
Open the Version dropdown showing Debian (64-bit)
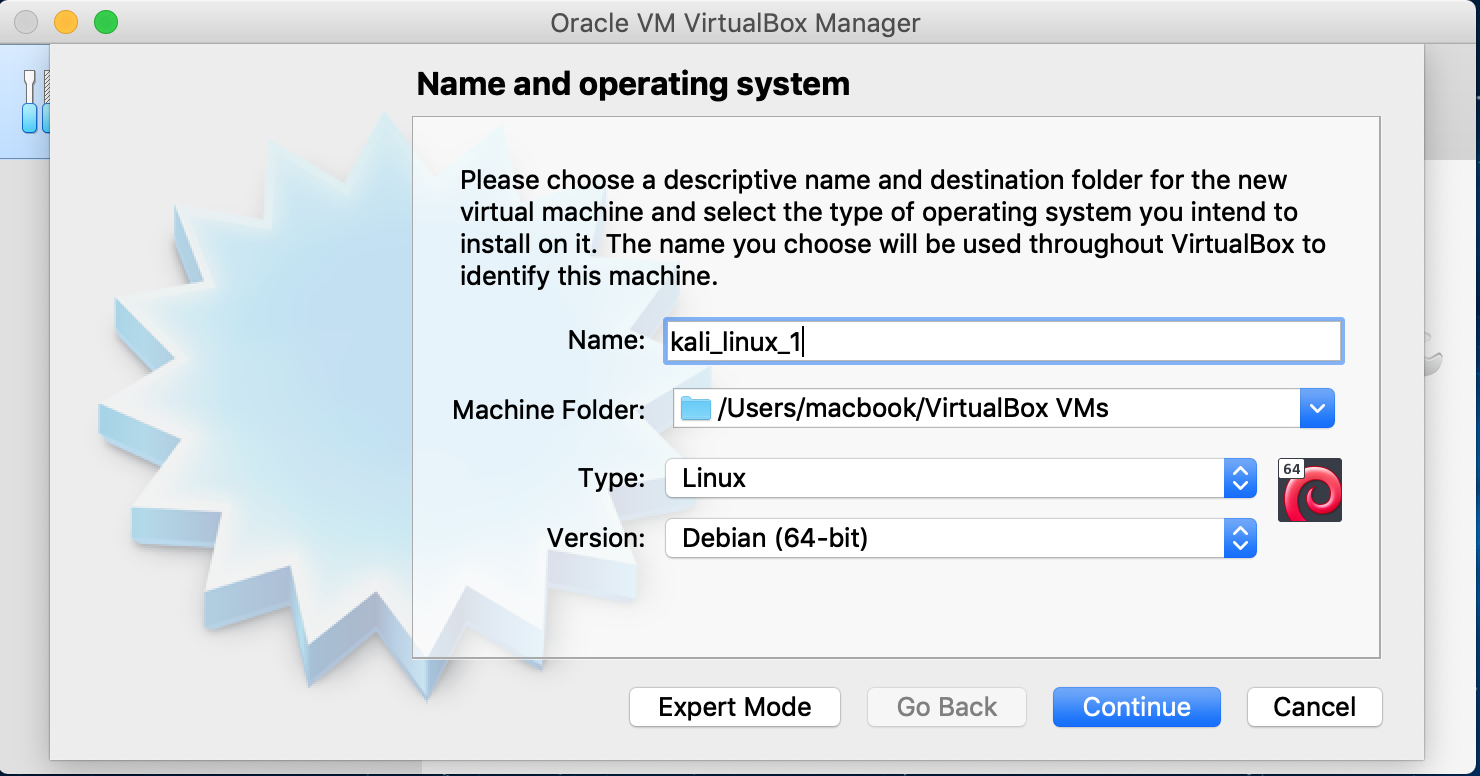click(x=960, y=538)
